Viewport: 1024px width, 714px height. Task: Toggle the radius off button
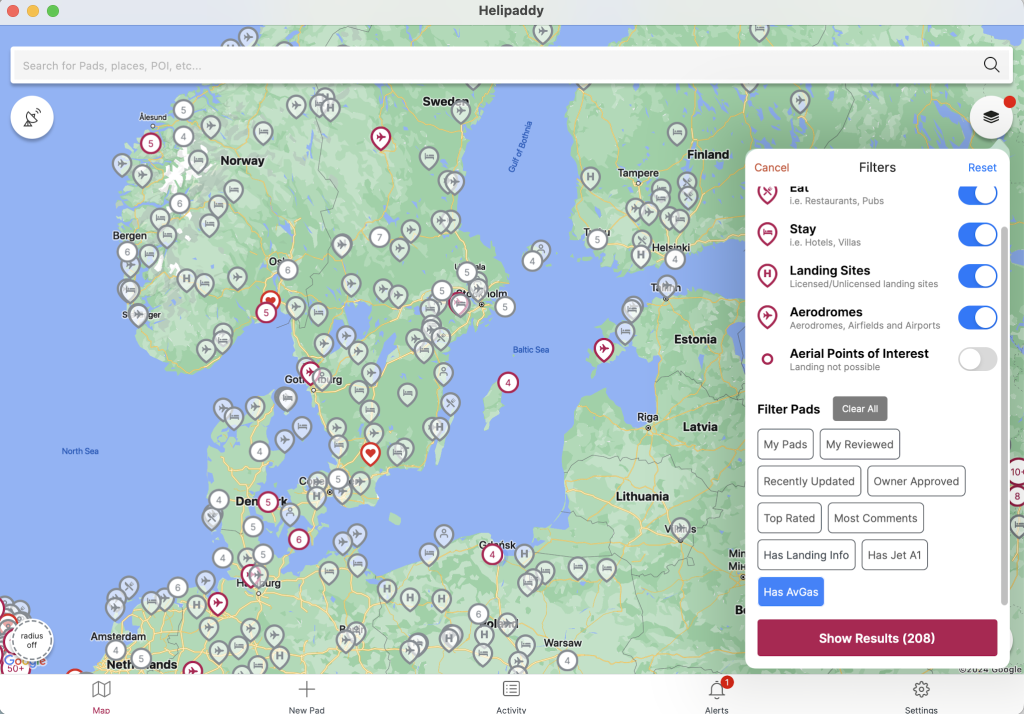click(x=31, y=639)
